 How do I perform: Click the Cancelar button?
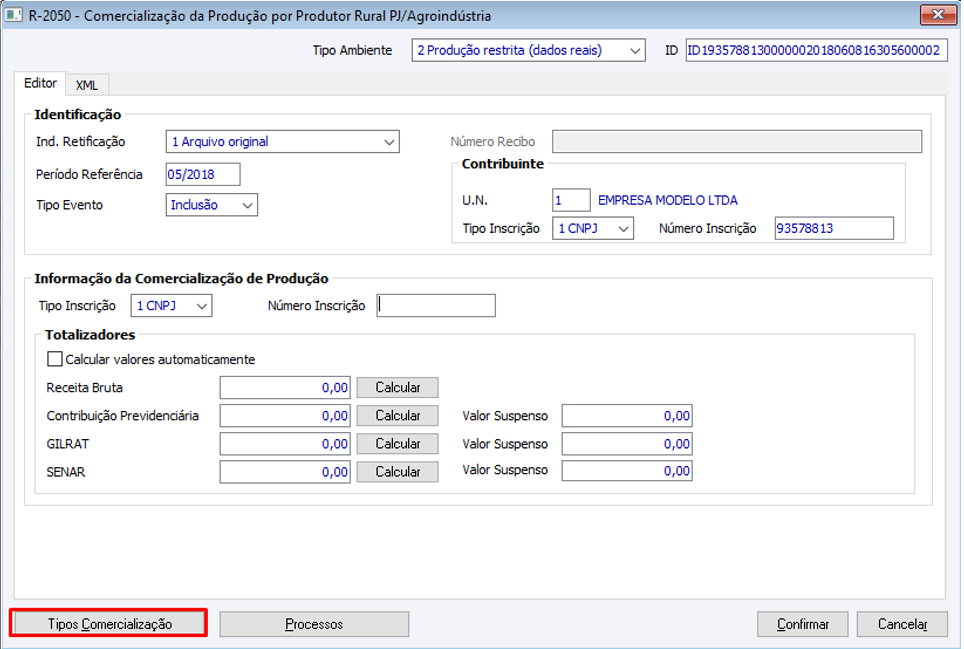pos(901,624)
